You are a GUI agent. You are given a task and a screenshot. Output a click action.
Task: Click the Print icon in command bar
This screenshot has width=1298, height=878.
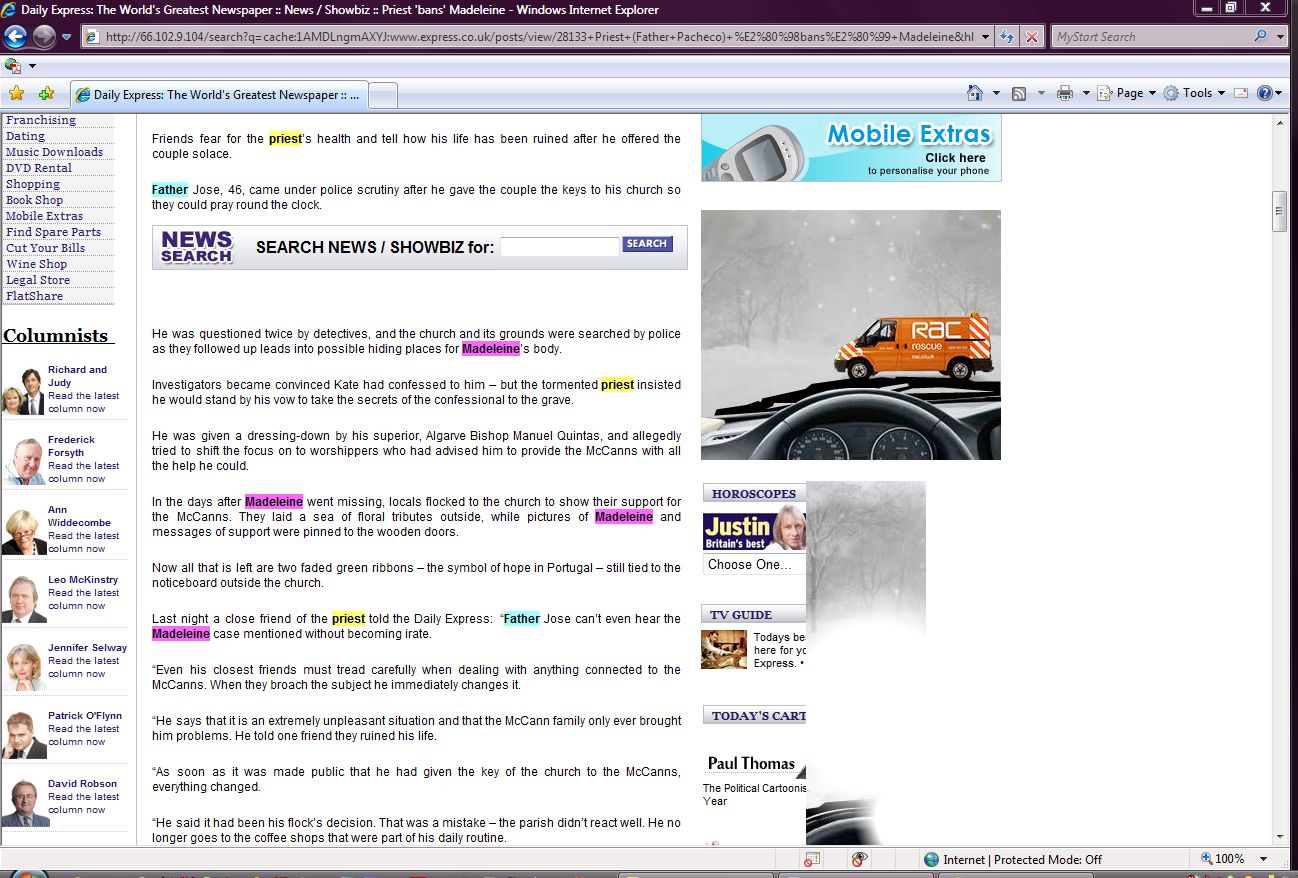click(1065, 93)
